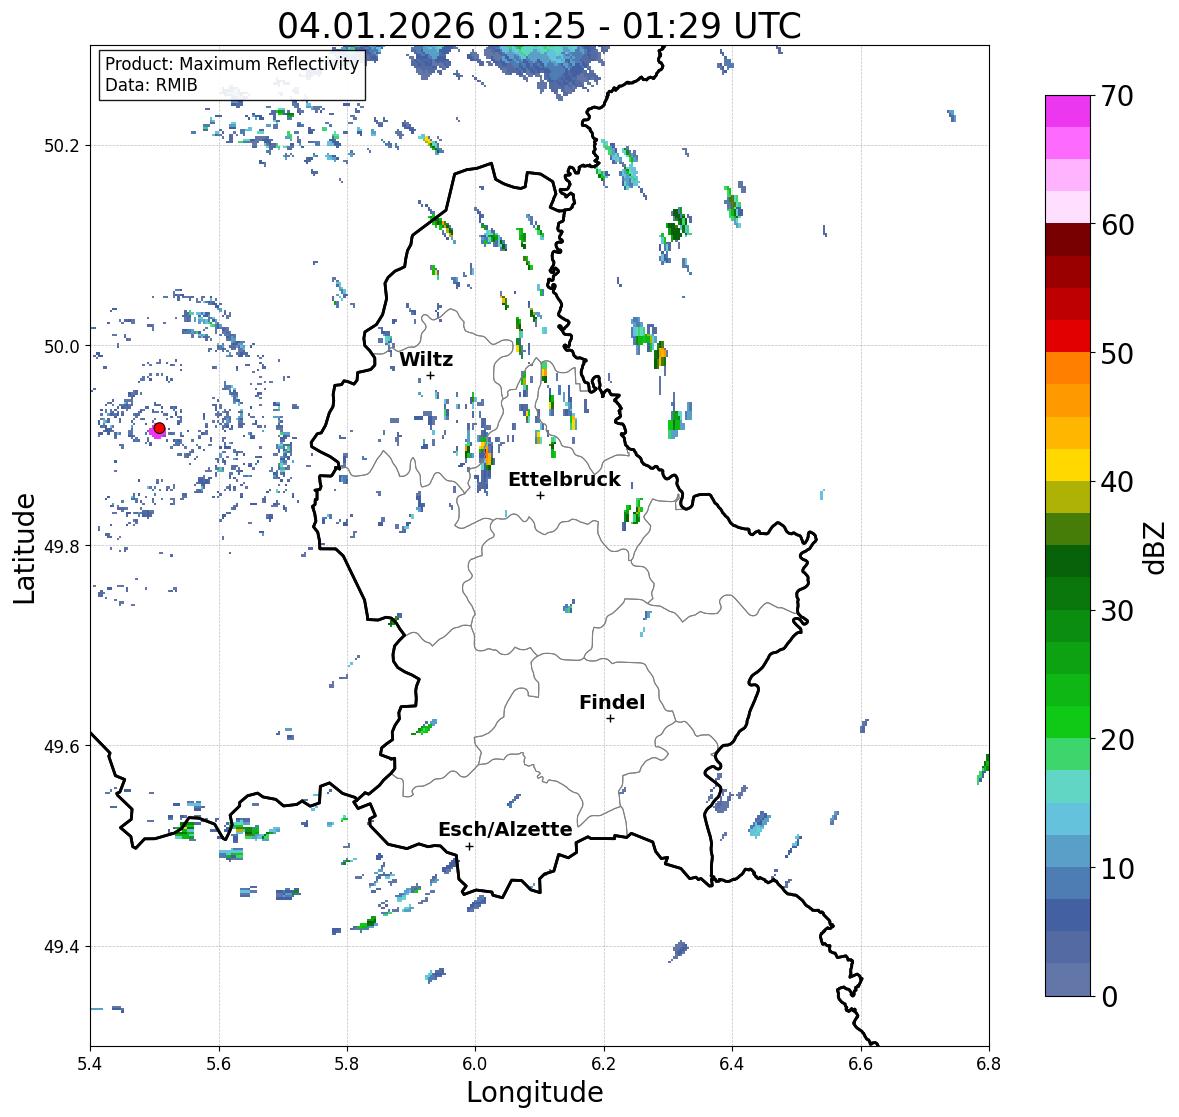Click the Ettelbruck station cross marker

(540, 495)
